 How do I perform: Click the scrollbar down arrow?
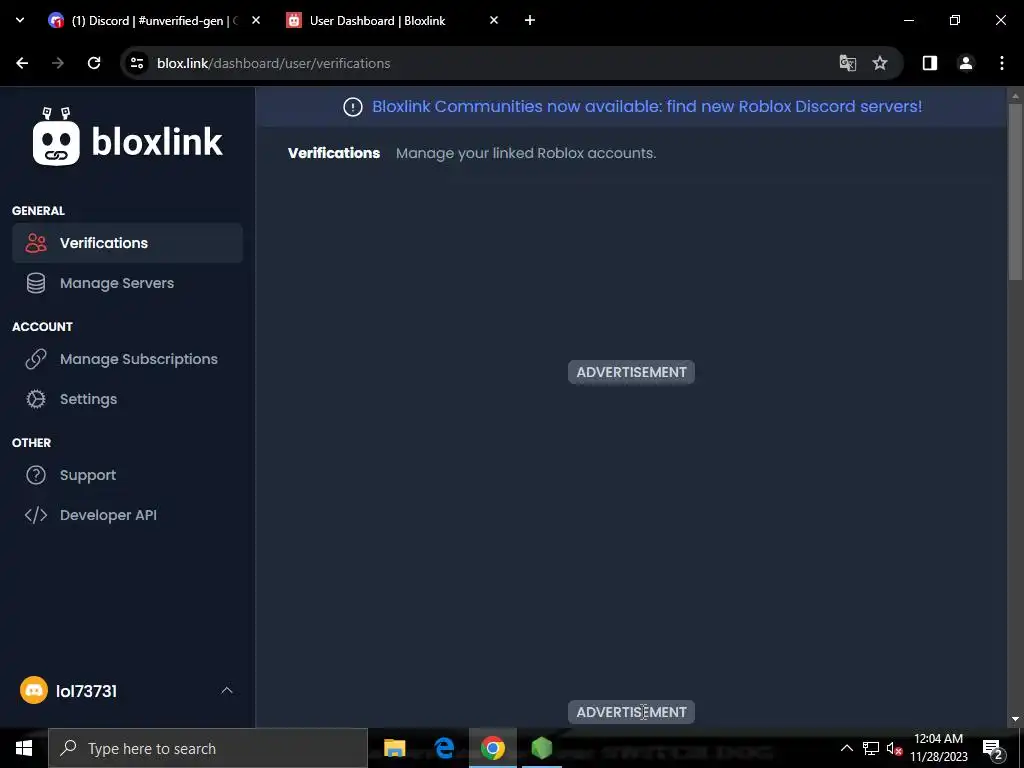[1015, 719]
